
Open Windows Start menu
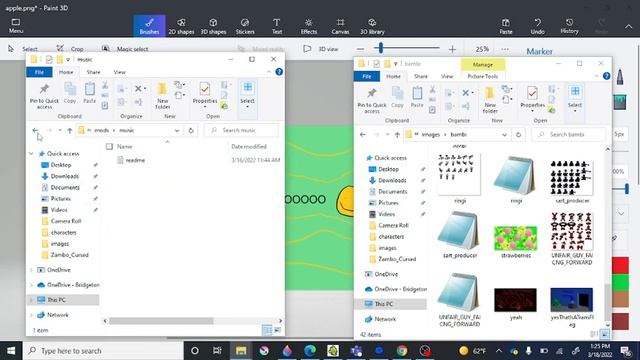[x=11, y=351]
